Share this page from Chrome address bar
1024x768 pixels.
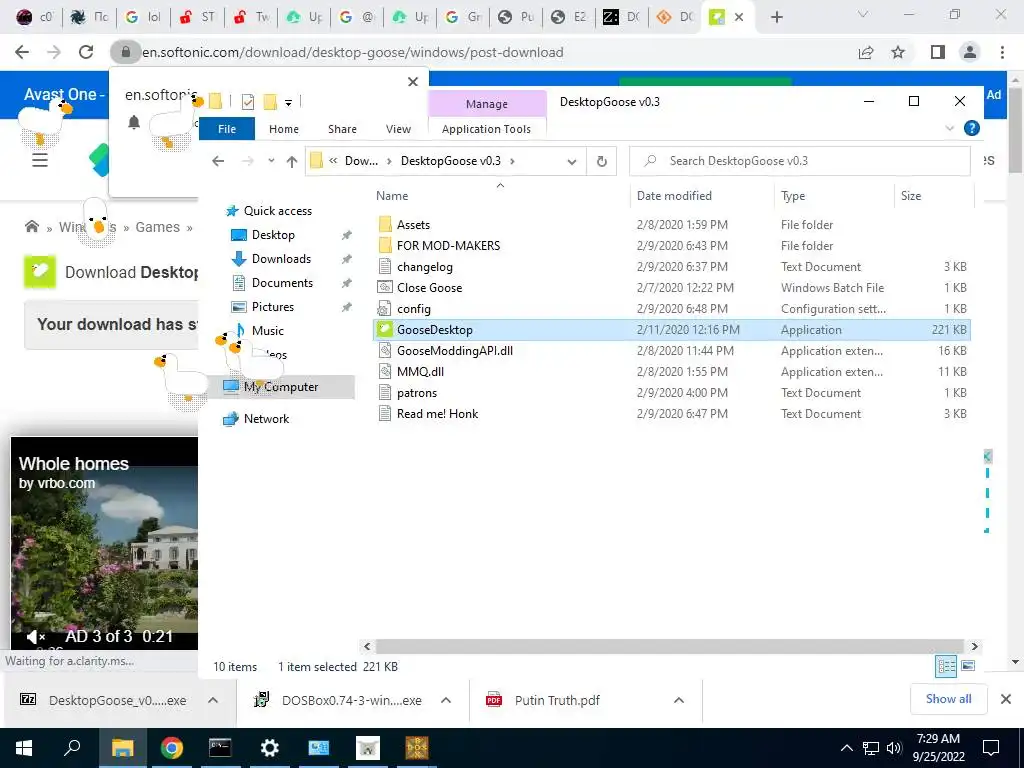pyautogui.click(x=866, y=52)
